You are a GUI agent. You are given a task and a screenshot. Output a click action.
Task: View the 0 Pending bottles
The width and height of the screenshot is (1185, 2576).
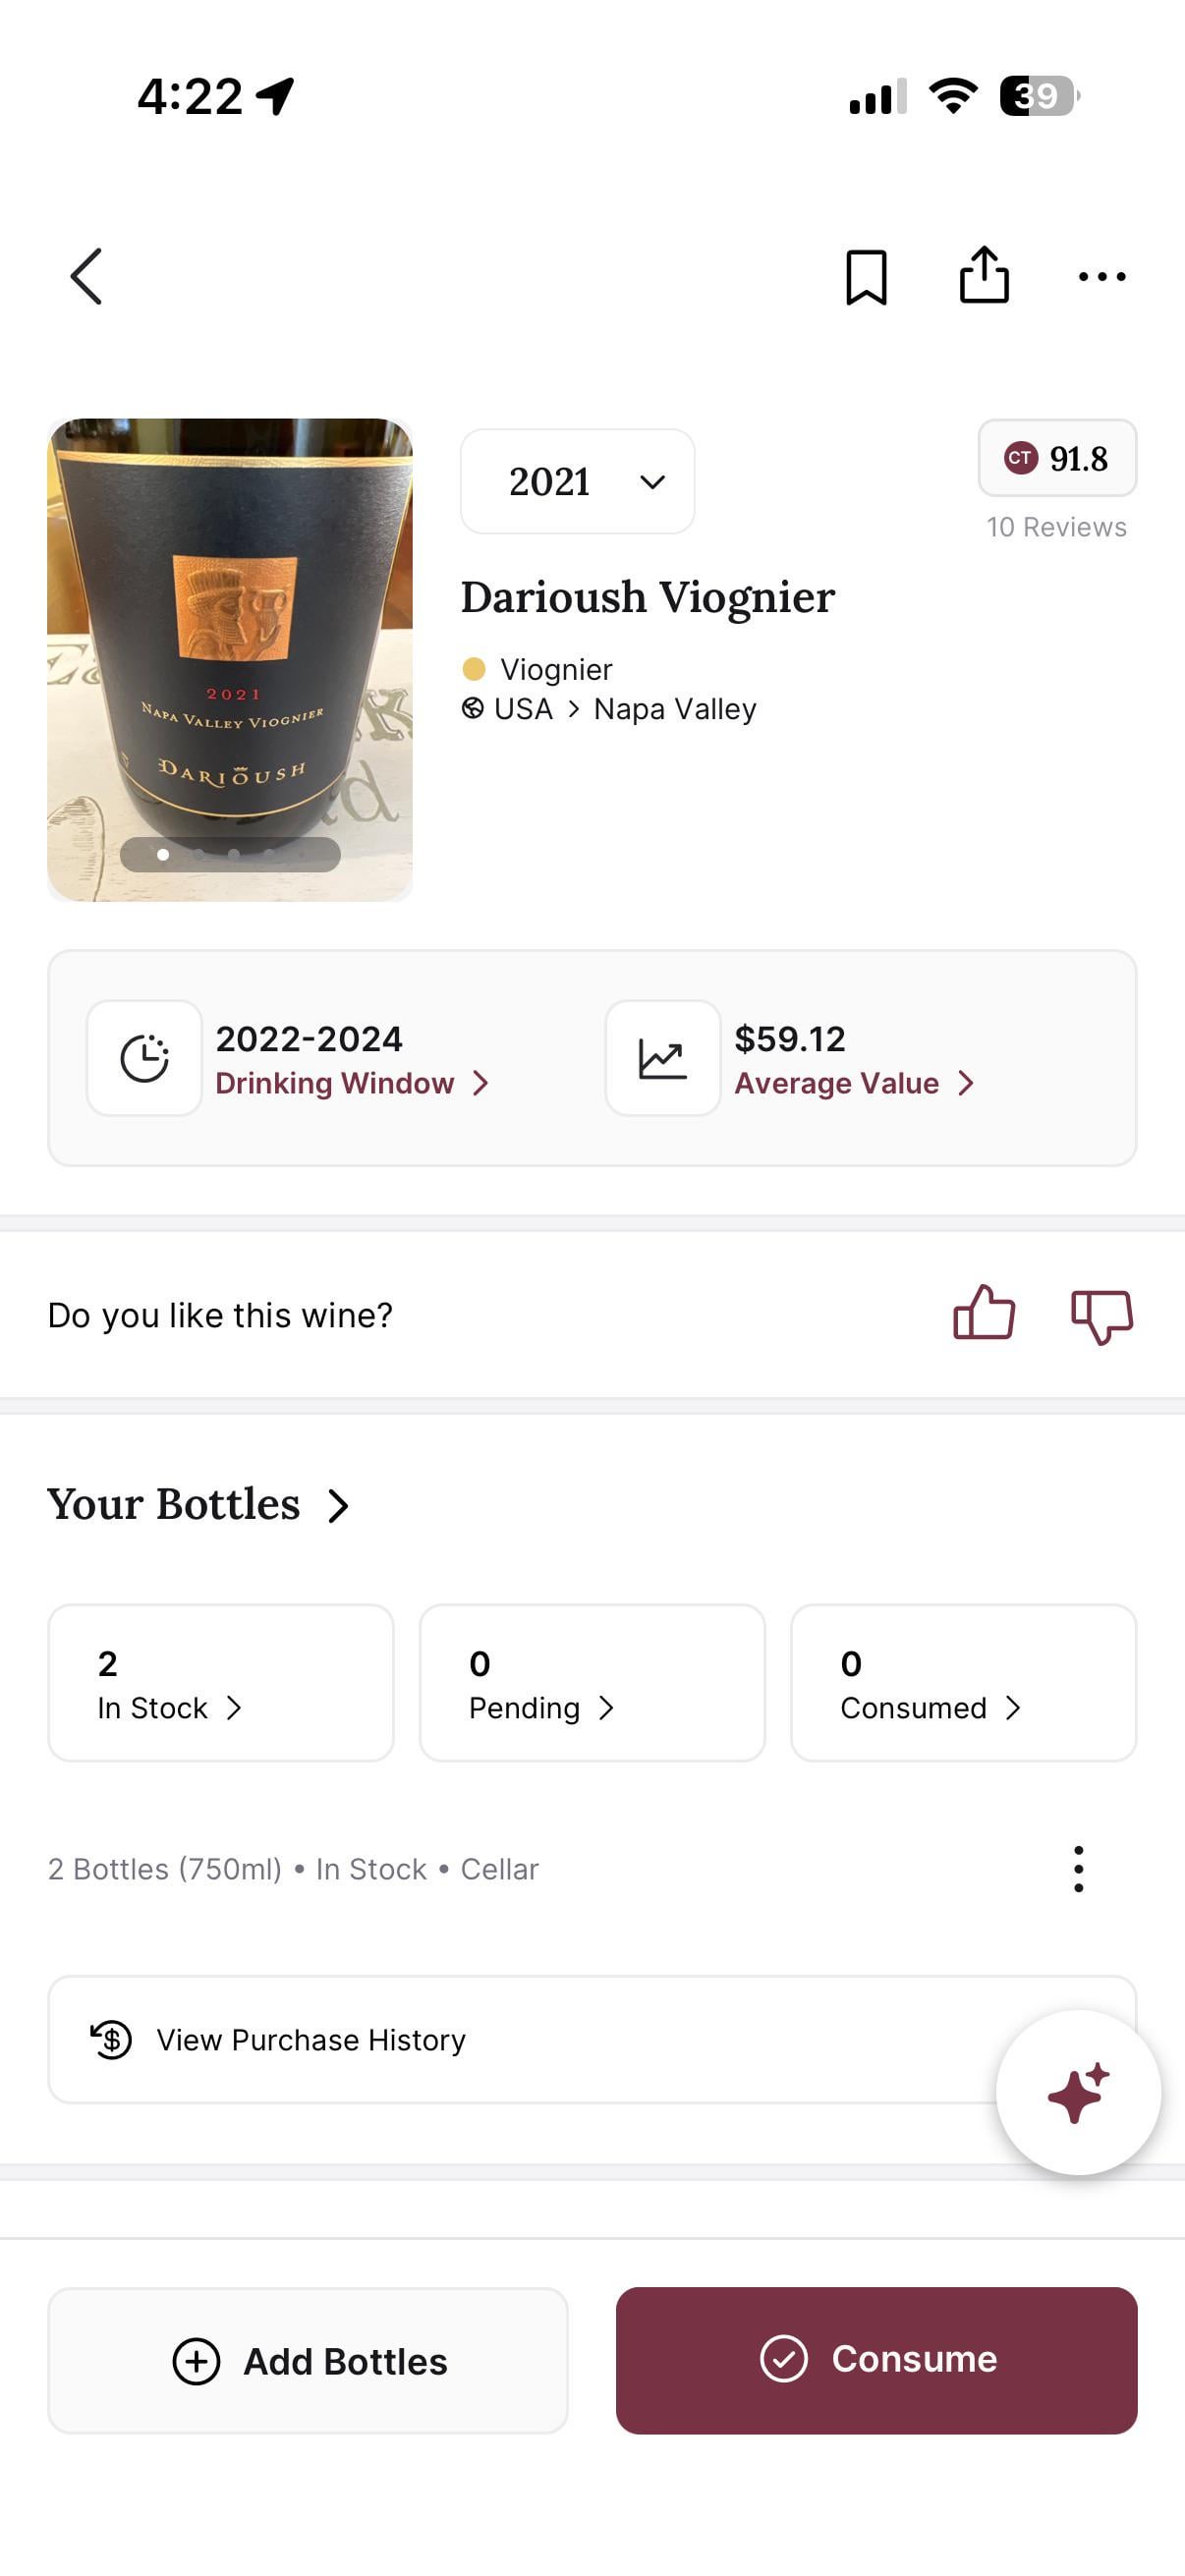point(592,1683)
